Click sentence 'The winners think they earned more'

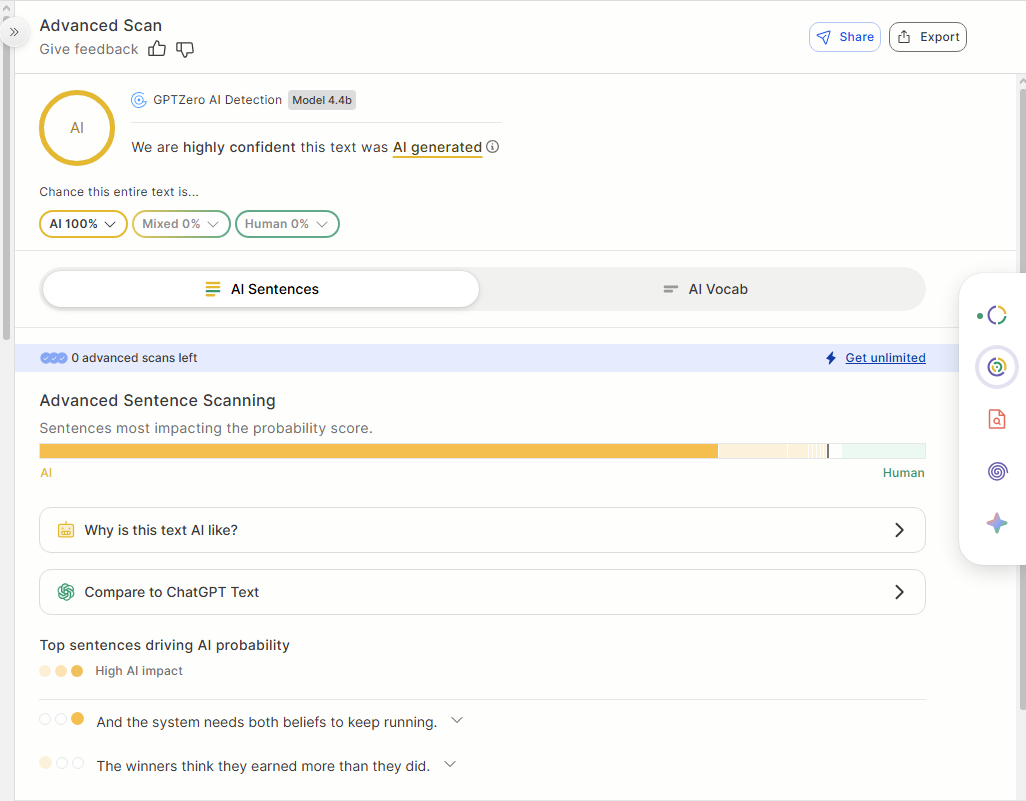(263, 766)
